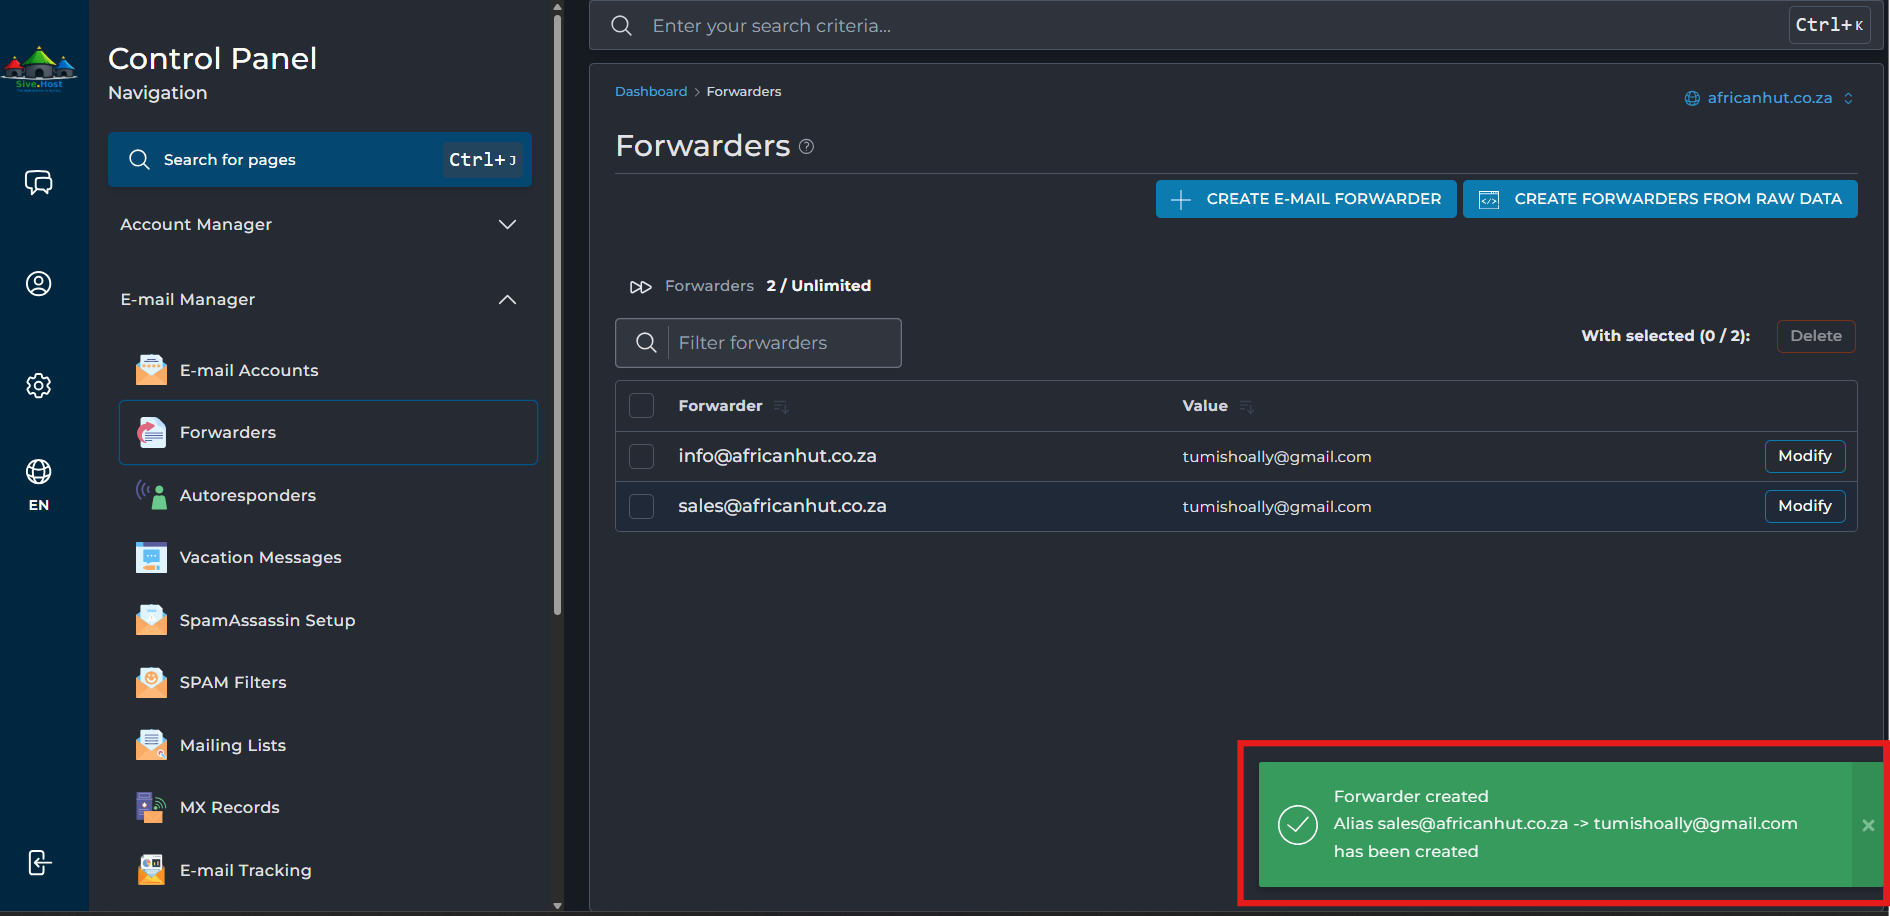Open the africanhut.co.za domain selector
Viewport: 1890px width, 916px height.
pyautogui.click(x=1769, y=98)
